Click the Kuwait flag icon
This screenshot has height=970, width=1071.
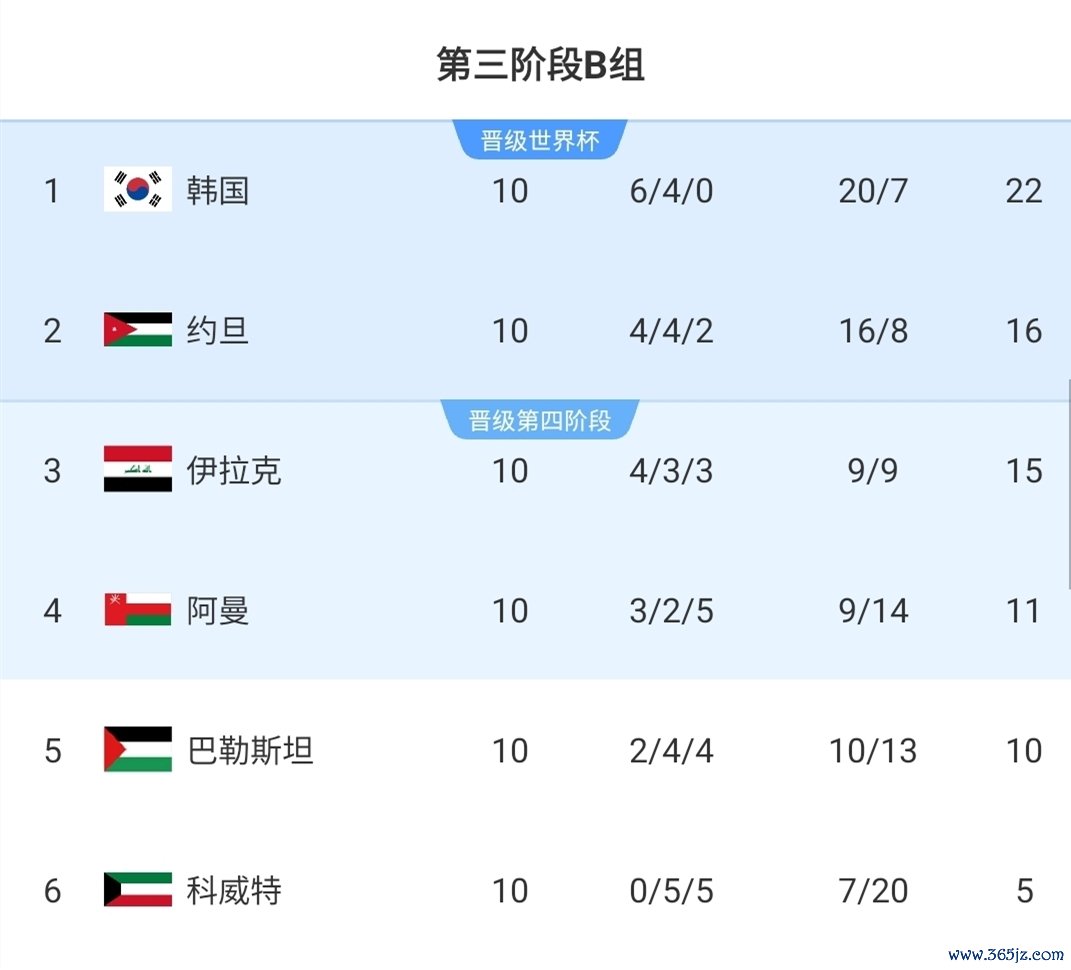pyautogui.click(x=138, y=889)
